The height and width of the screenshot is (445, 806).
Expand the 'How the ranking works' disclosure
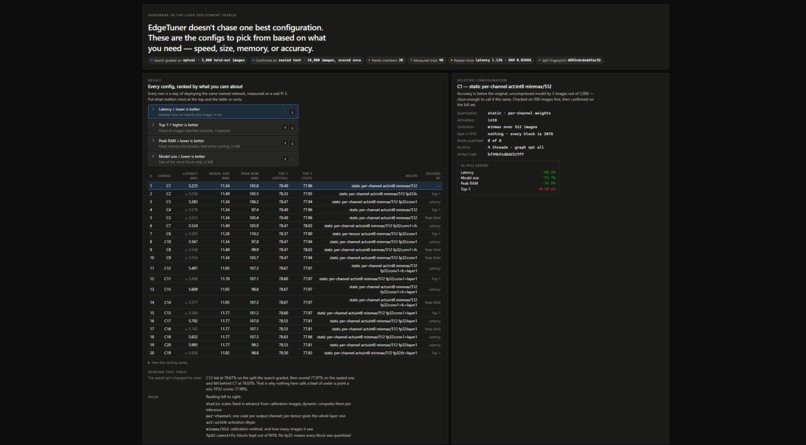168,363
